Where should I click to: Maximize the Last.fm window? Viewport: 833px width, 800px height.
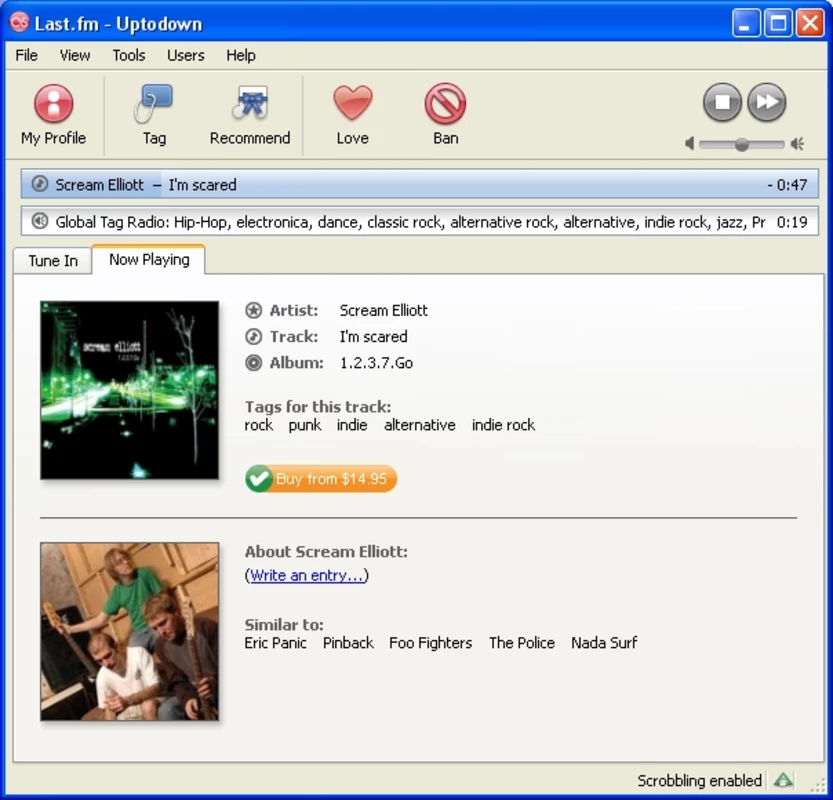click(778, 23)
